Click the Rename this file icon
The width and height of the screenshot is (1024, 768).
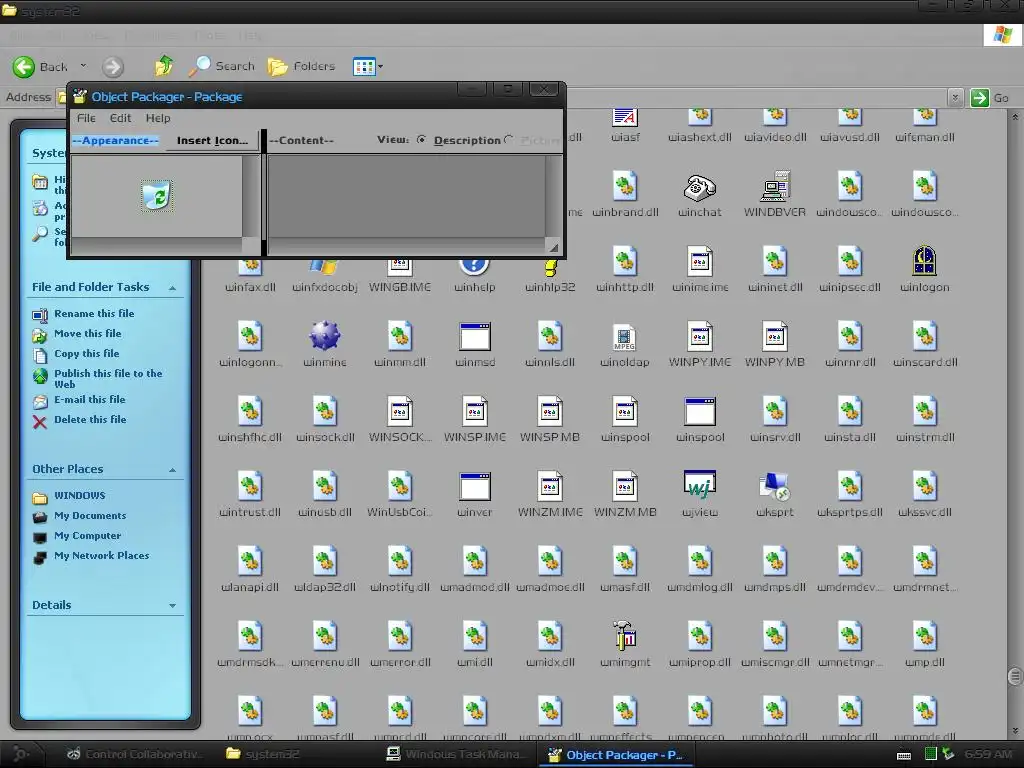[x=40, y=315]
